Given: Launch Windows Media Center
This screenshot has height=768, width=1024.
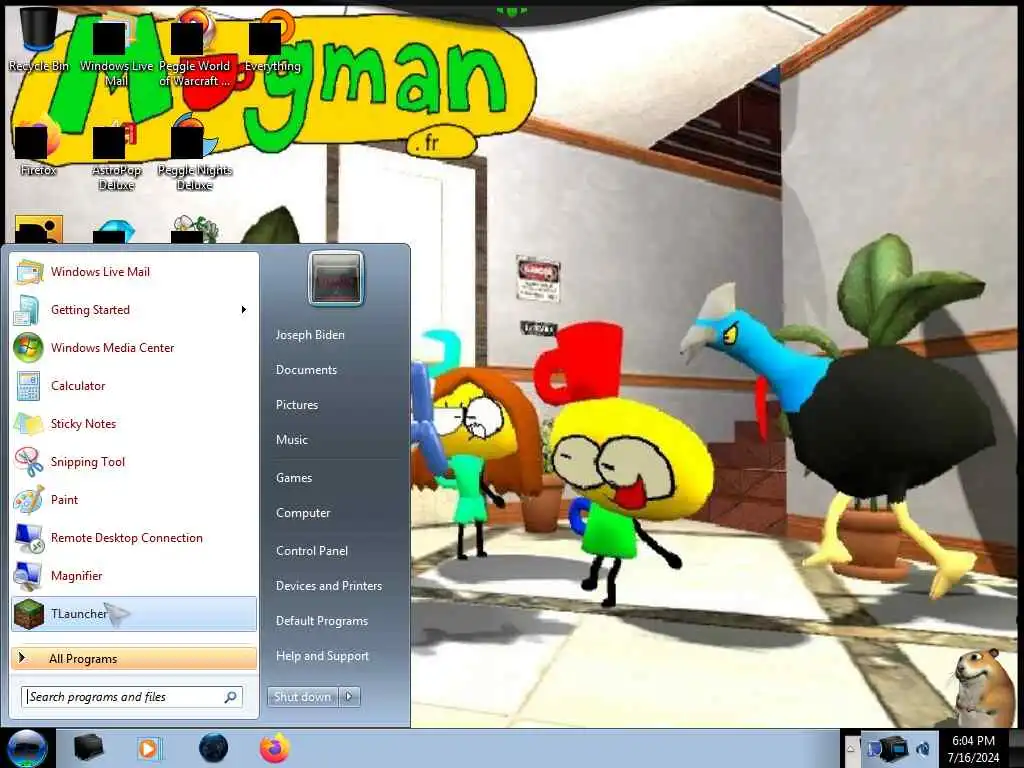Looking at the screenshot, I should click(134, 347).
